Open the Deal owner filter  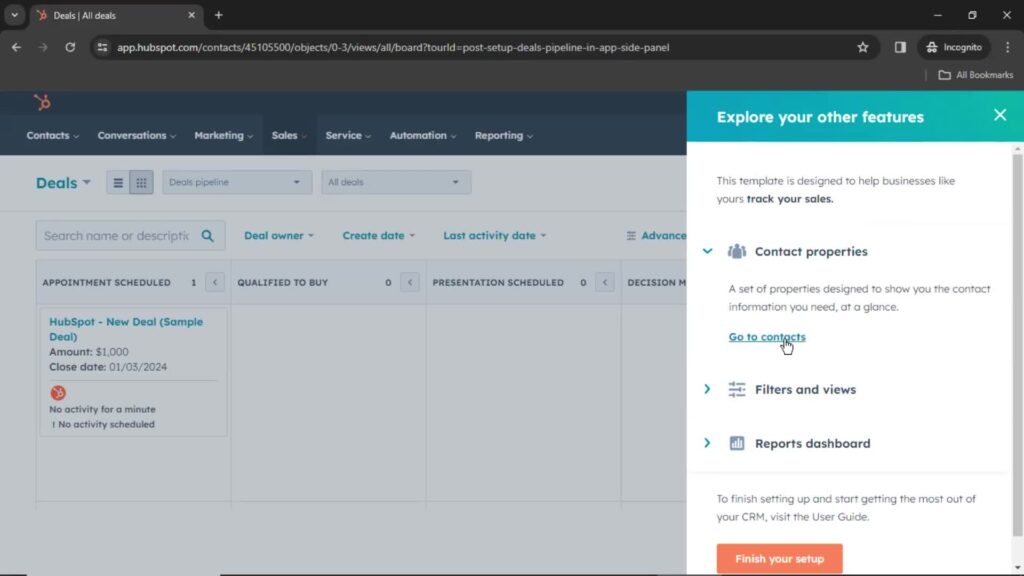point(279,236)
